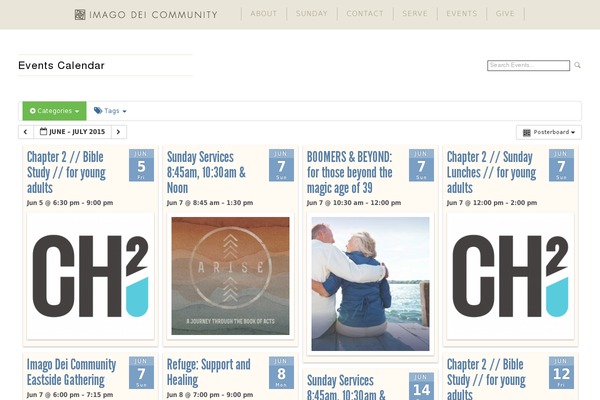Click the Jun 5 Fri date badge
Screen dimensions: 600x400
(141, 165)
